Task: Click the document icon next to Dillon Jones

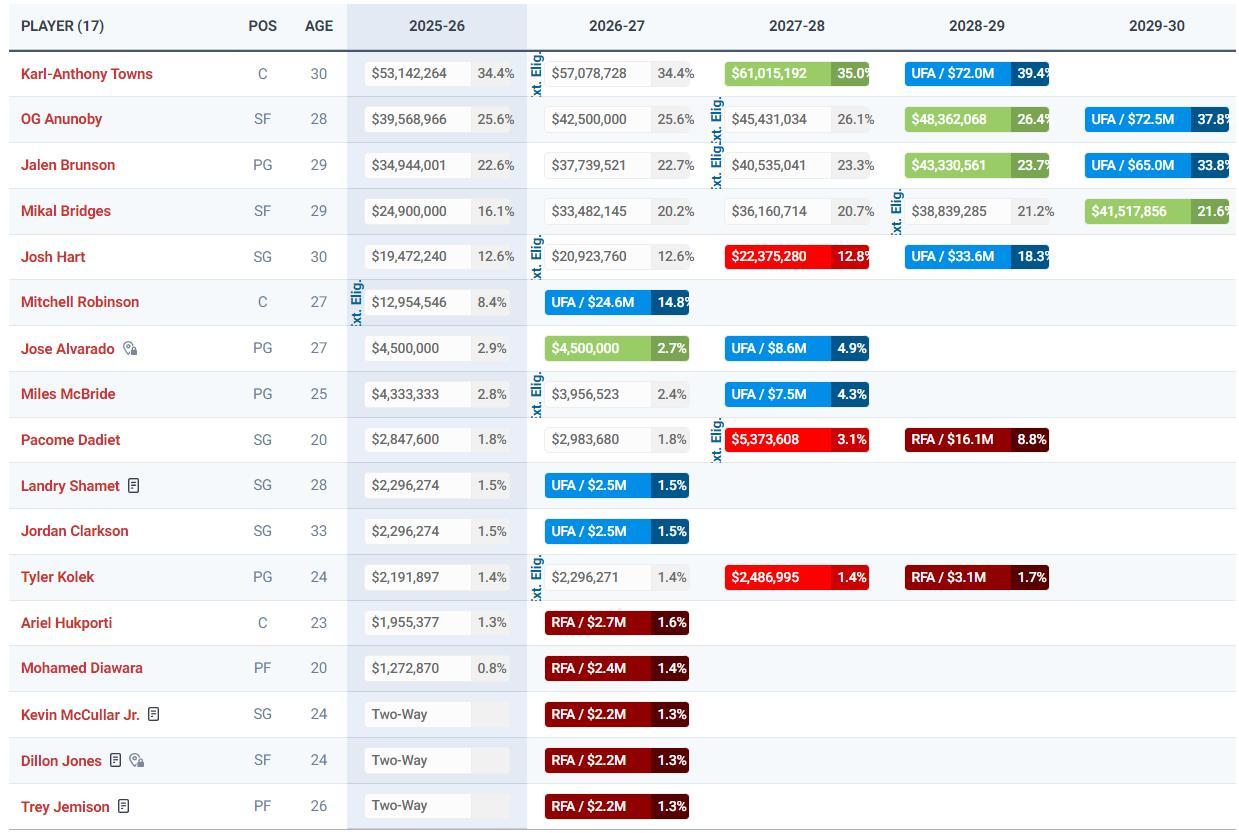Action: pyautogui.click(x=115, y=760)
